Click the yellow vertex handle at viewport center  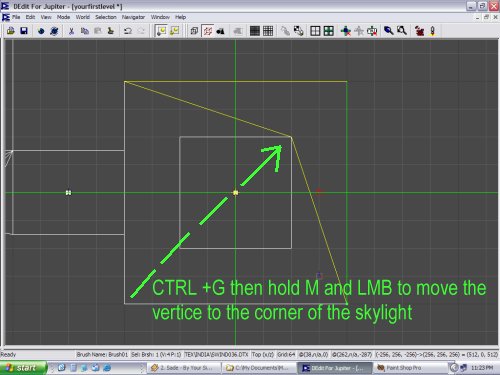[235, 193]
